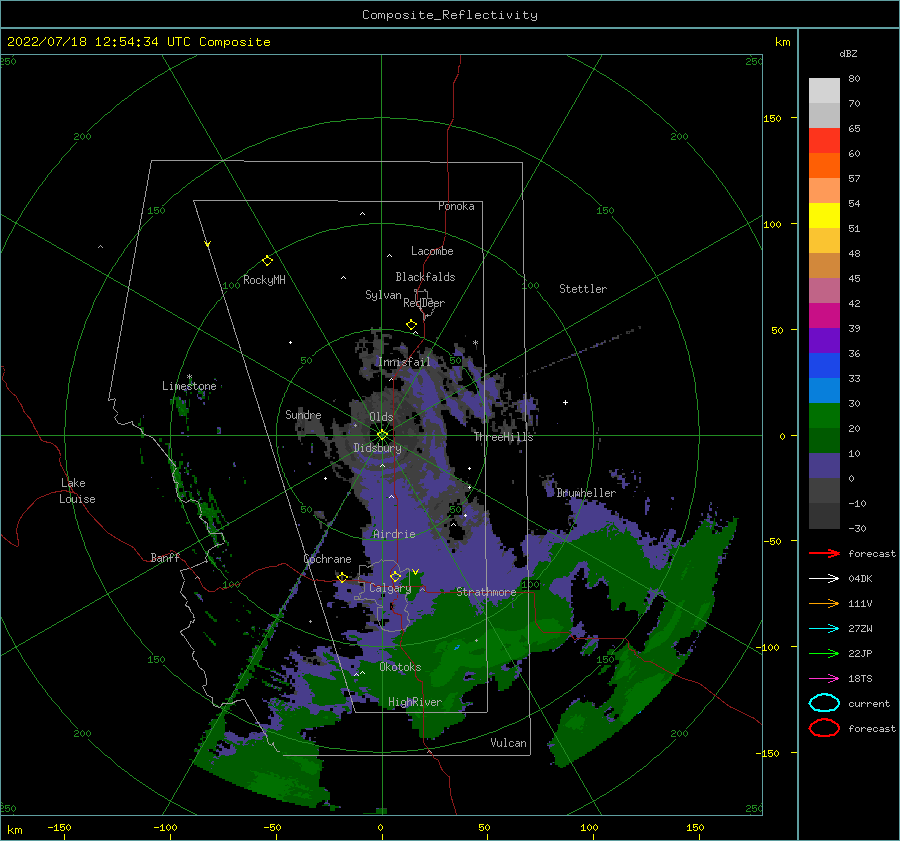This screenshot has height=841, width=900.
Task: Click the orange 111V arrow icon
Action: [x=824, y=603]
